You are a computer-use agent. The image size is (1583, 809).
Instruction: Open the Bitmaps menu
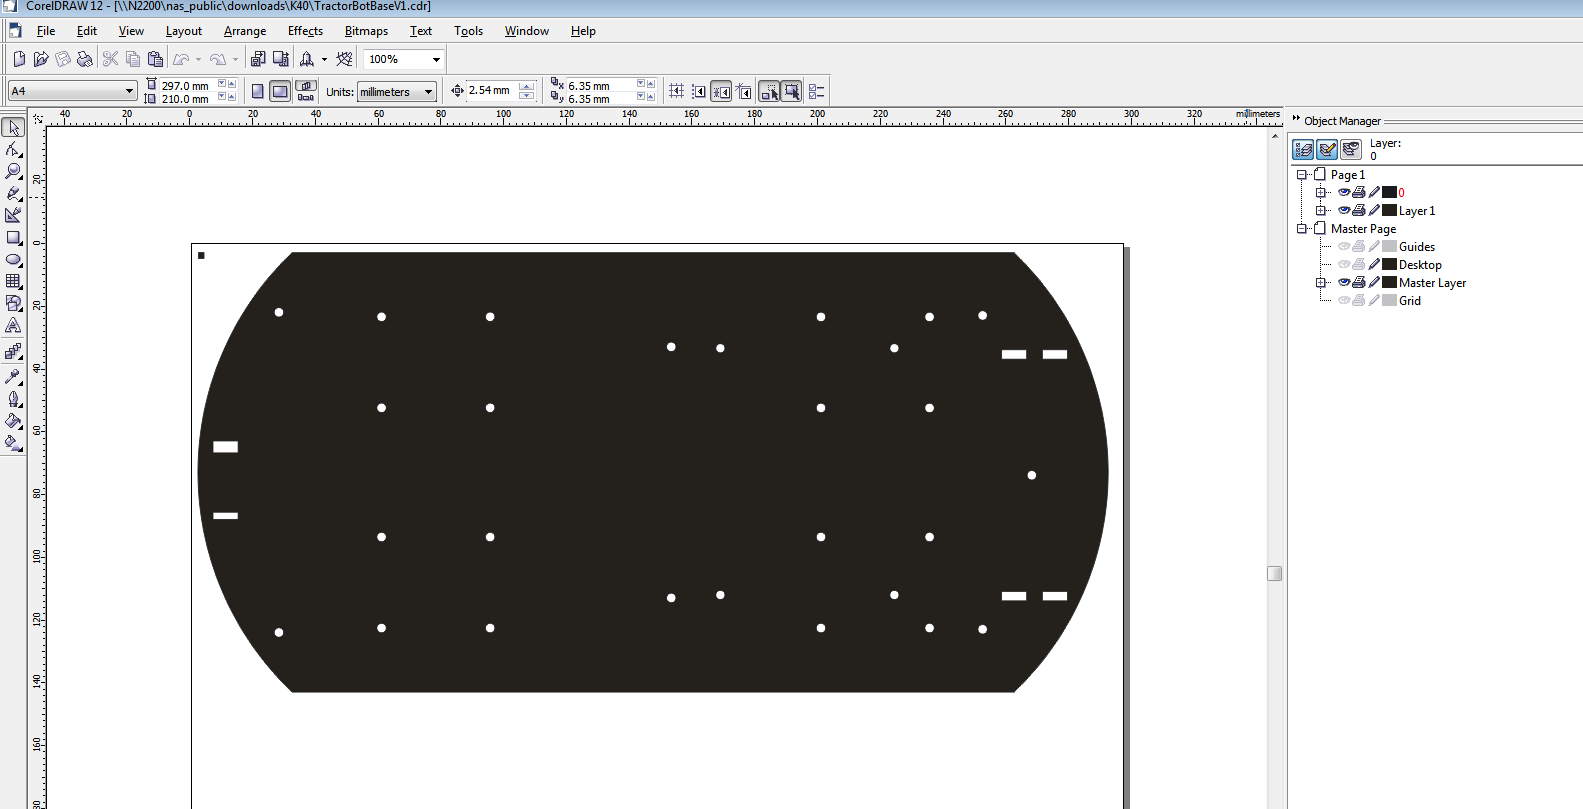tap(366, 31)
